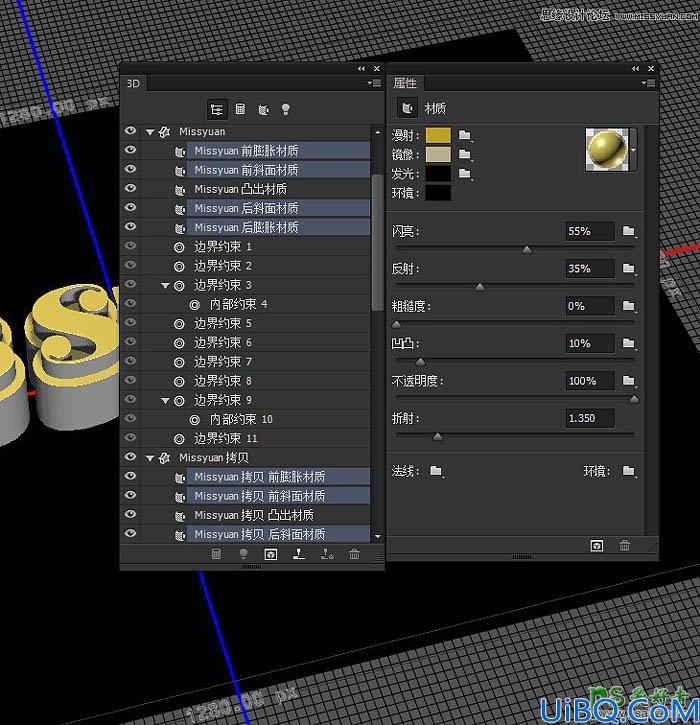Open texture folder for 不透明度 opacity
The image size is (700, 725).
click(x=629, y=381)
